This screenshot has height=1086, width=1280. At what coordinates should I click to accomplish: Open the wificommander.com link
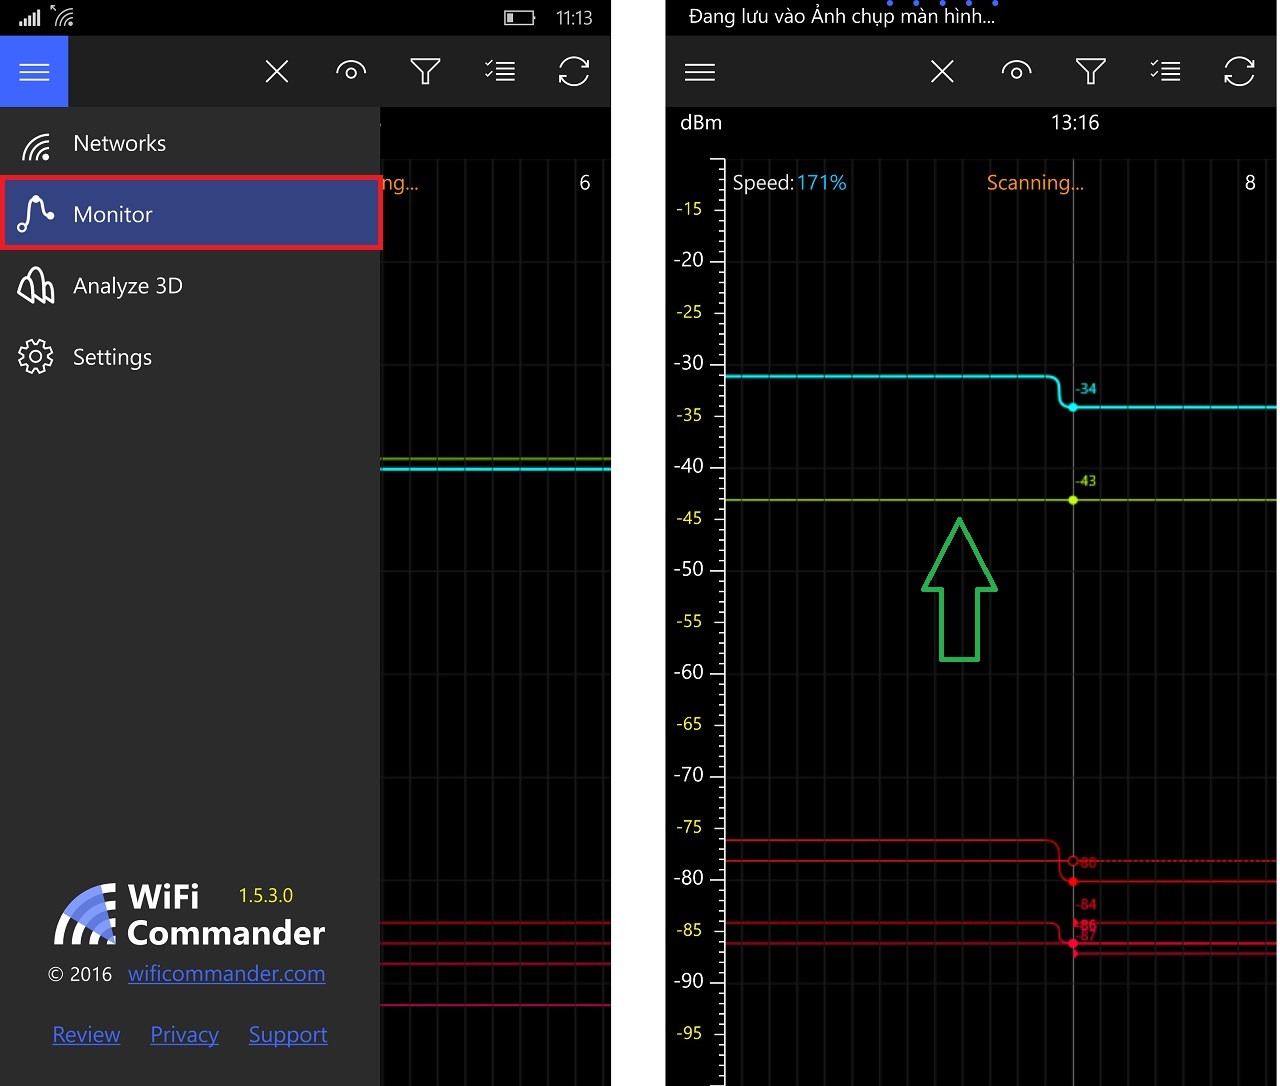click(x=226, y=974)
